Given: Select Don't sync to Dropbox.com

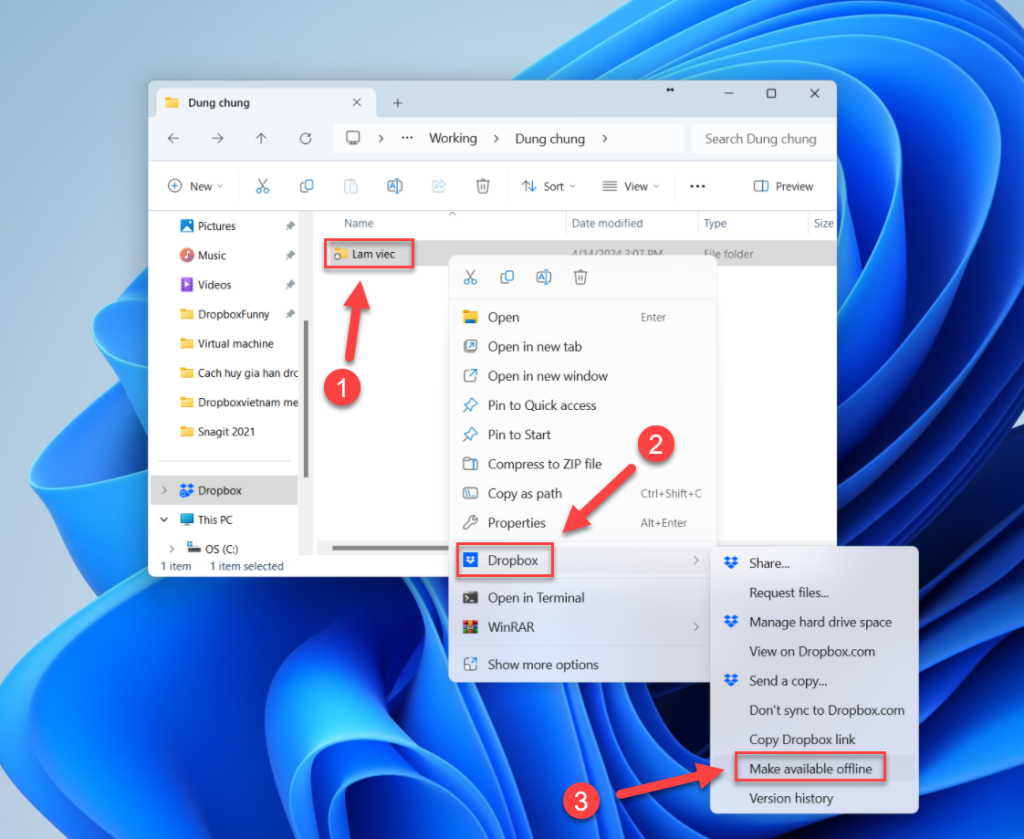Looking at the screenshot, I should click(x=814, y=710).
